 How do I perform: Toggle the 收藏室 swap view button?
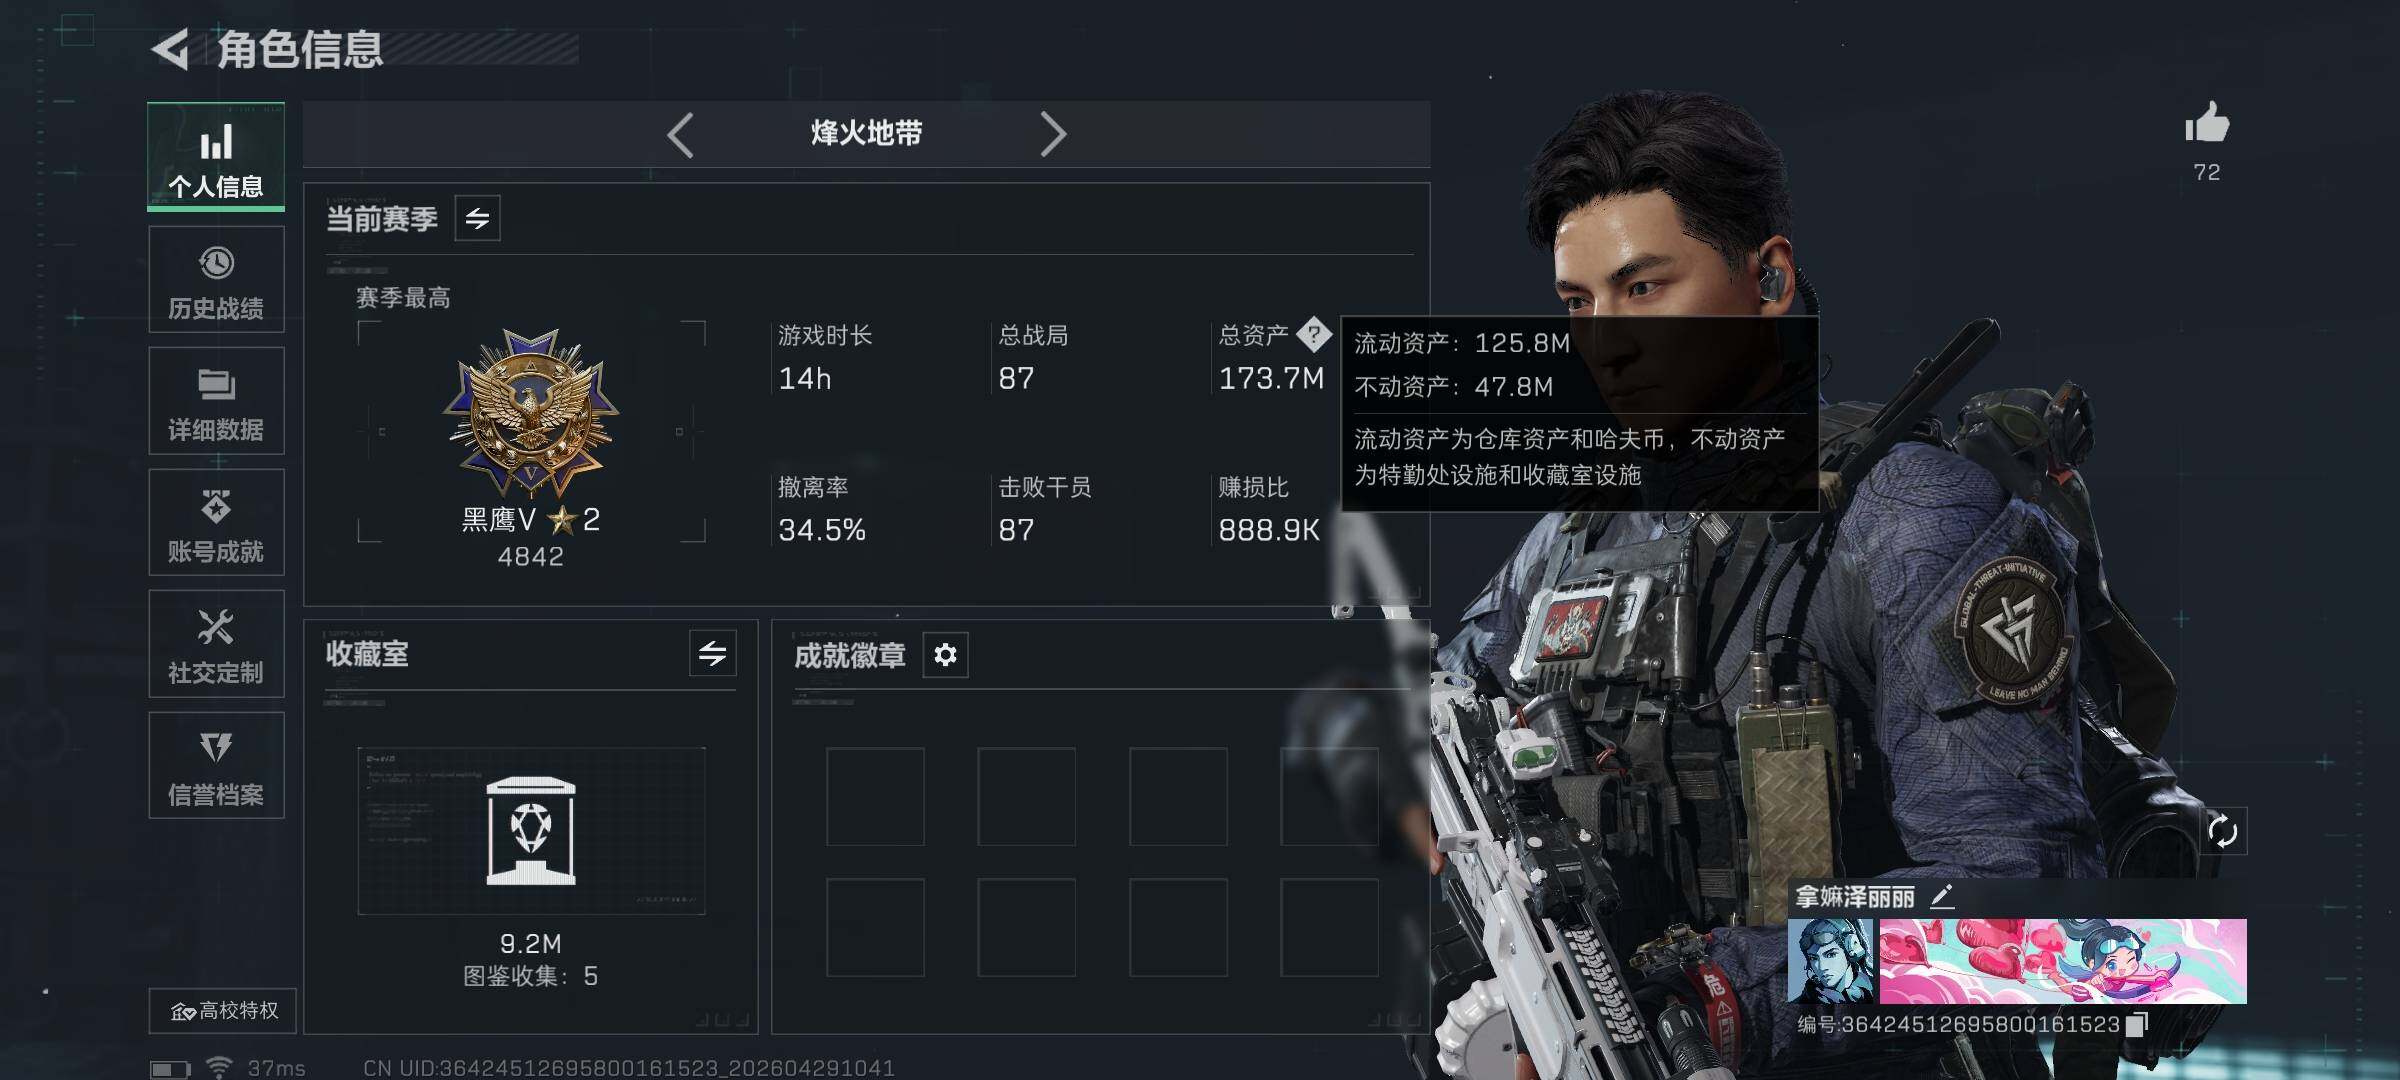point(713,654)
